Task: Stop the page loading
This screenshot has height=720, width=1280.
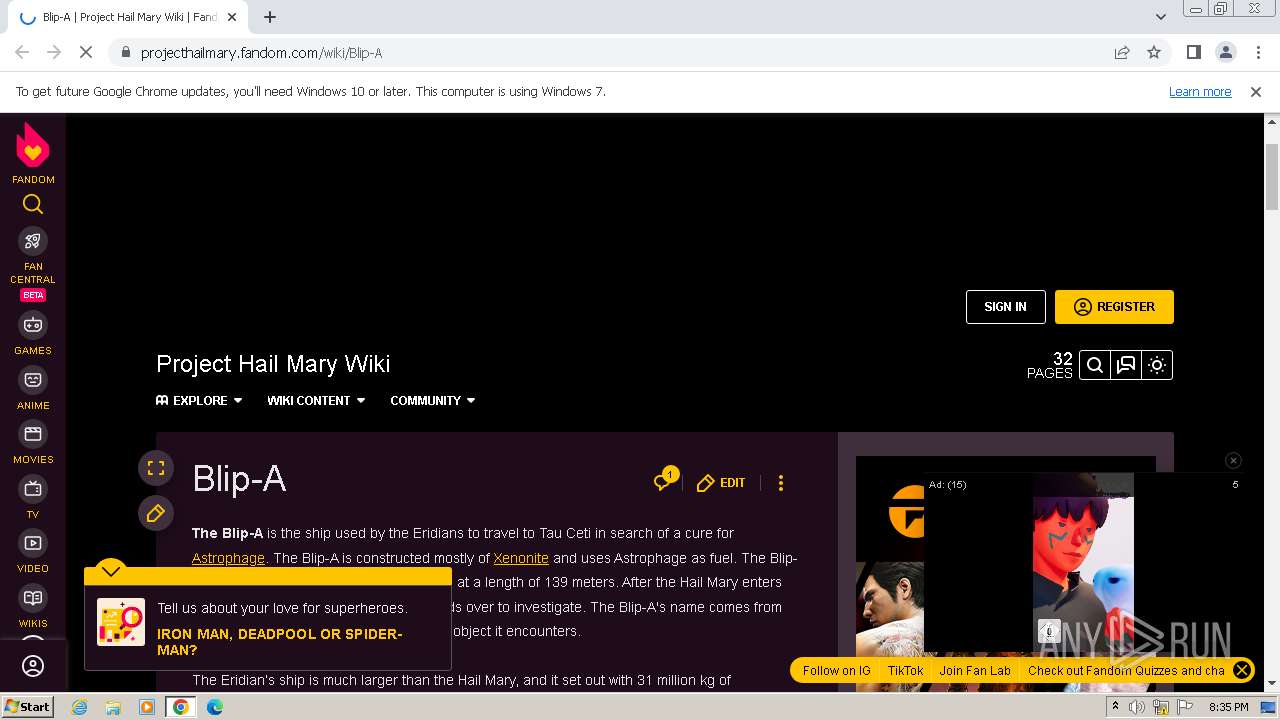Action: 86,52
